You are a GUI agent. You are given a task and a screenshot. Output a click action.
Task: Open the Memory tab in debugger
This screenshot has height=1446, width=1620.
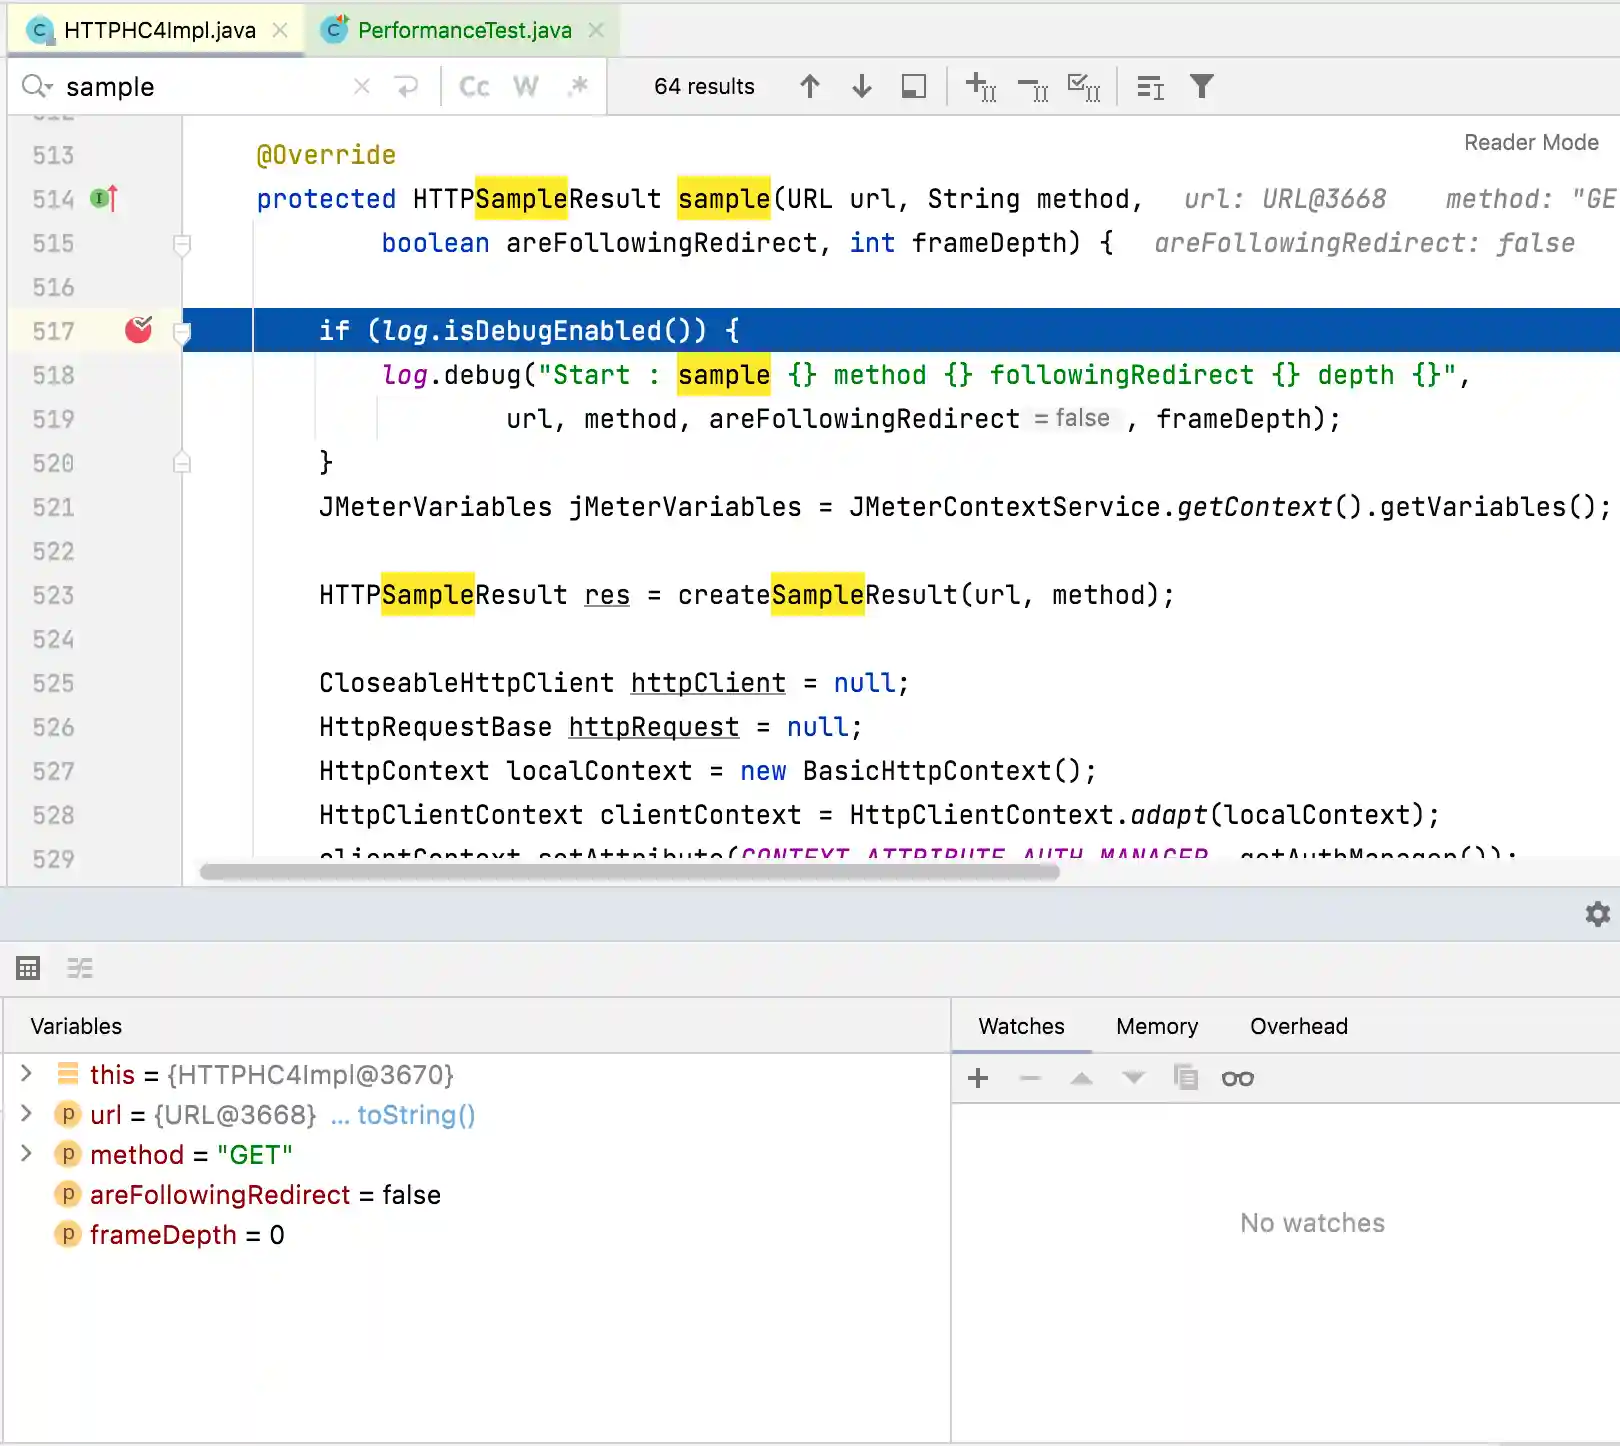coord(1156,1026)
